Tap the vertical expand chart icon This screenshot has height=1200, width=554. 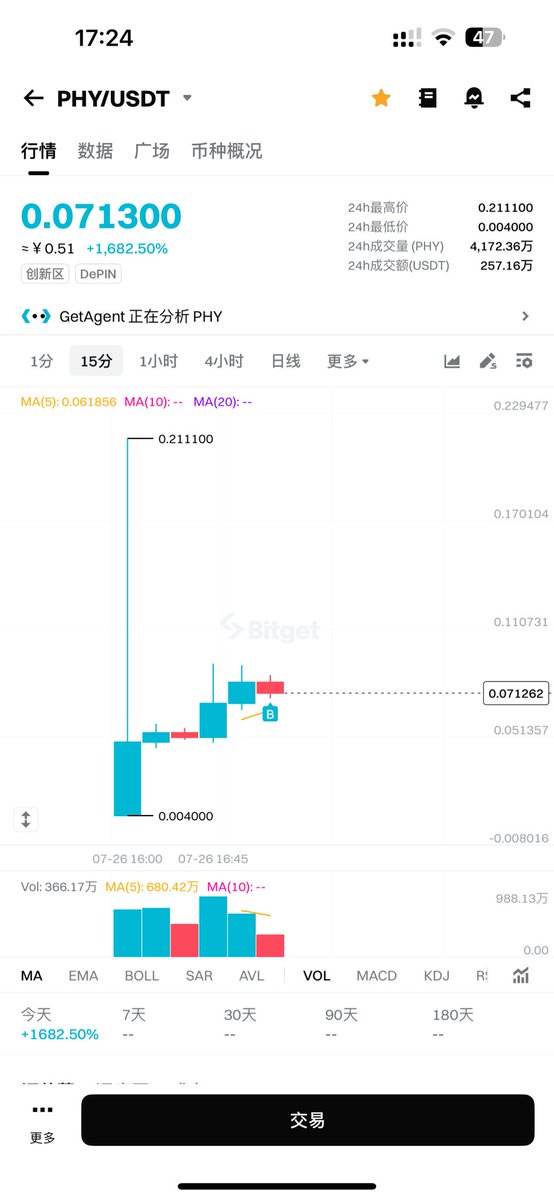pyautogui.click(x=27, y=819)
